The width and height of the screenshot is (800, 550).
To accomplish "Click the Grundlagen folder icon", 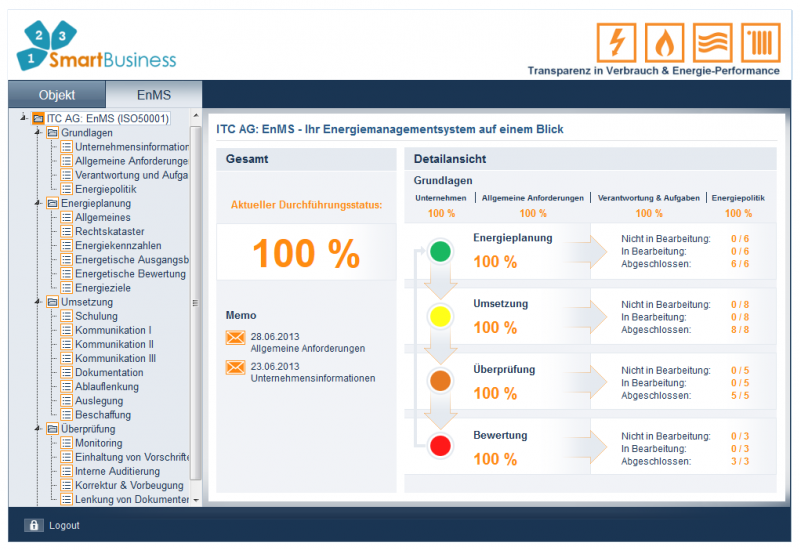I will point(52,133).
